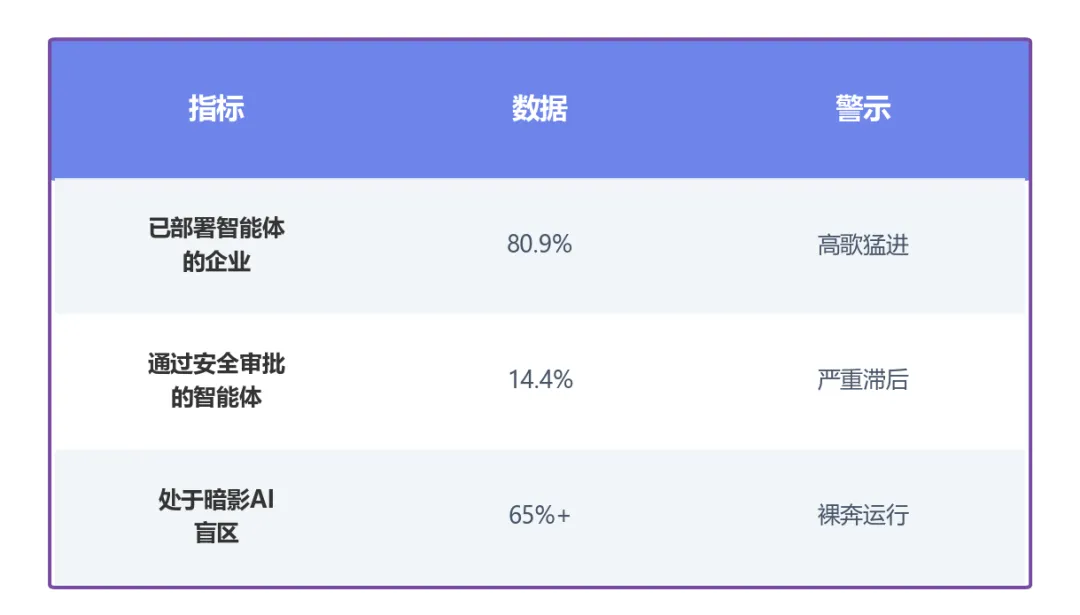Click the 65%+ data value
This screenshot has height=615, width=1080.
tap(540, 516)
